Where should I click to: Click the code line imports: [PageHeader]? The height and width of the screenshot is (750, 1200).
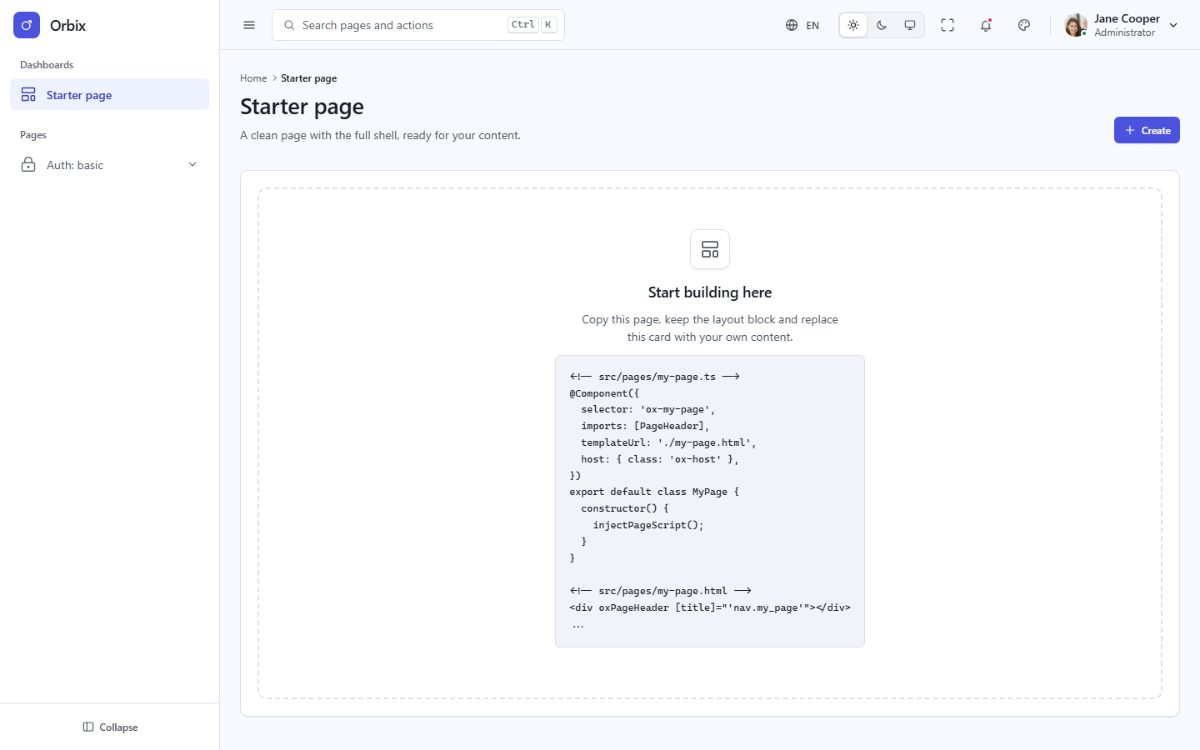coord(645,426)
